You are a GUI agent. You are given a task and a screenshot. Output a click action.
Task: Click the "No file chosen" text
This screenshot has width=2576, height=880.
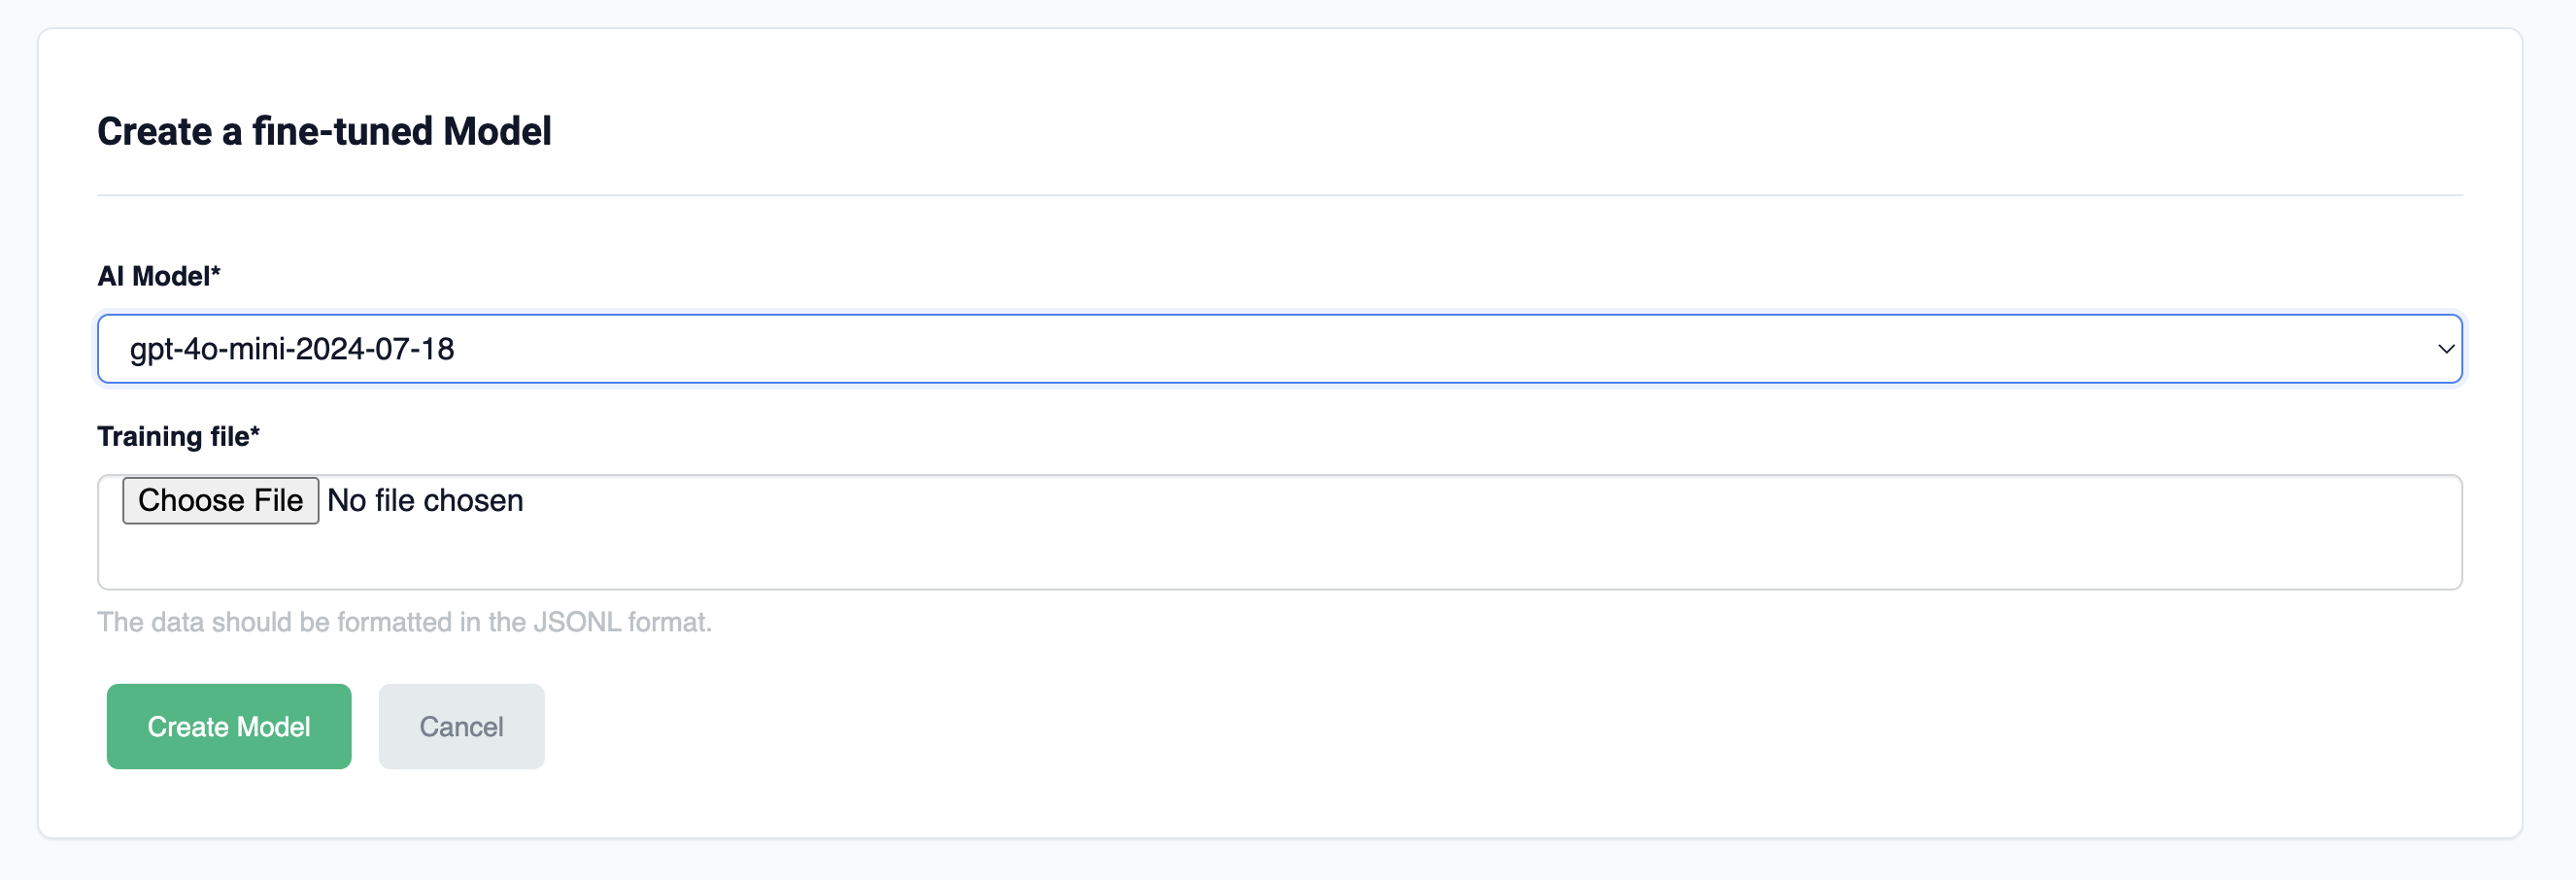[x=425, y=500]
